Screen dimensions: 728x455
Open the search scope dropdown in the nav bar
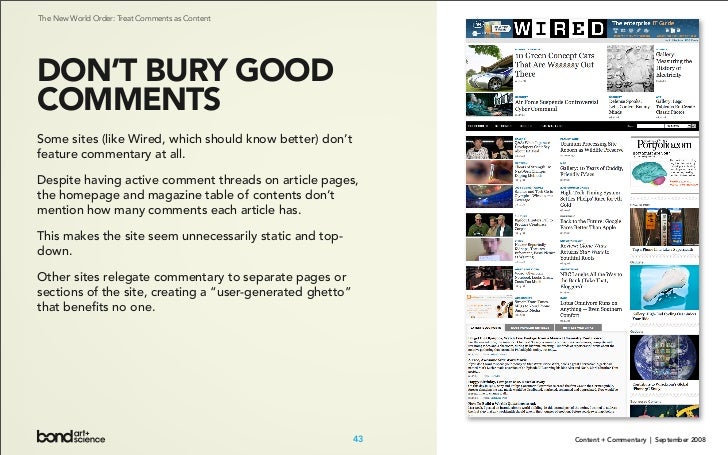678,126
